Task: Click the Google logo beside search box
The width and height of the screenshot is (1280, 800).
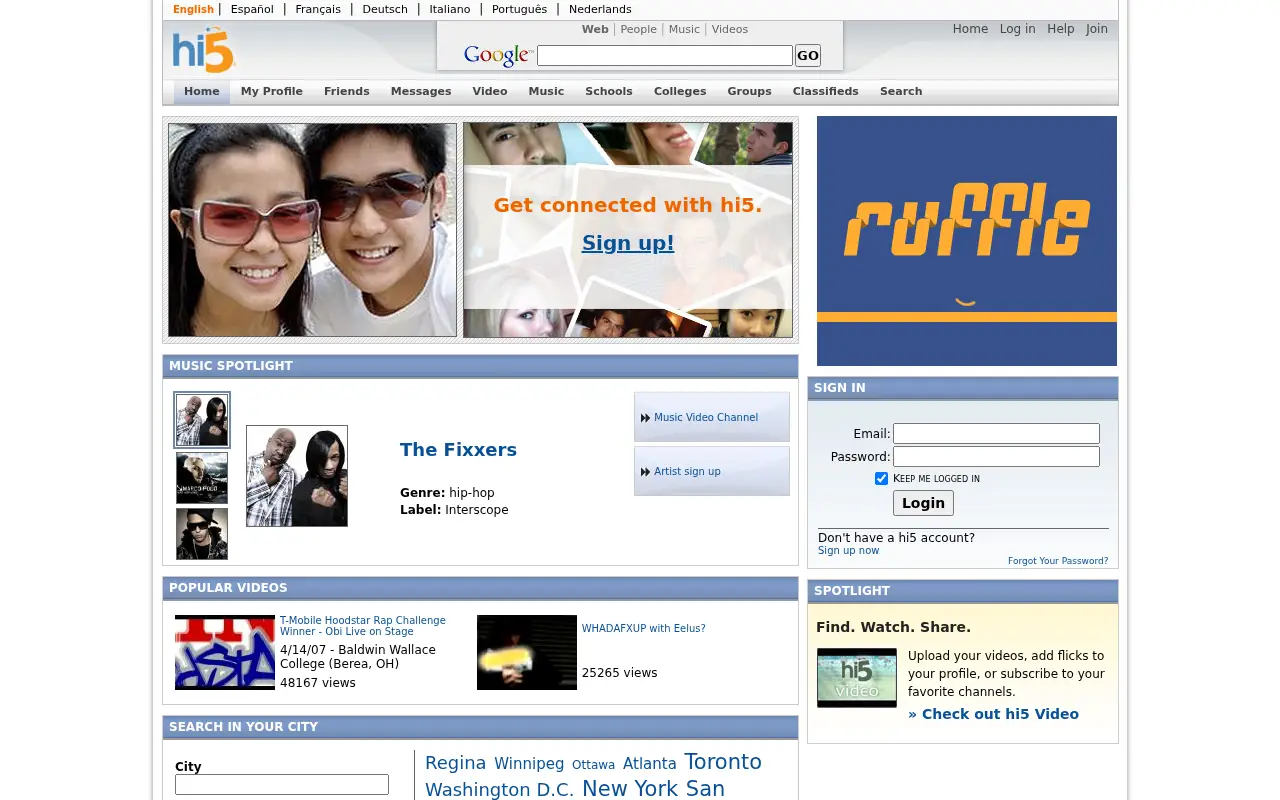Action: [x=498, y=56]
